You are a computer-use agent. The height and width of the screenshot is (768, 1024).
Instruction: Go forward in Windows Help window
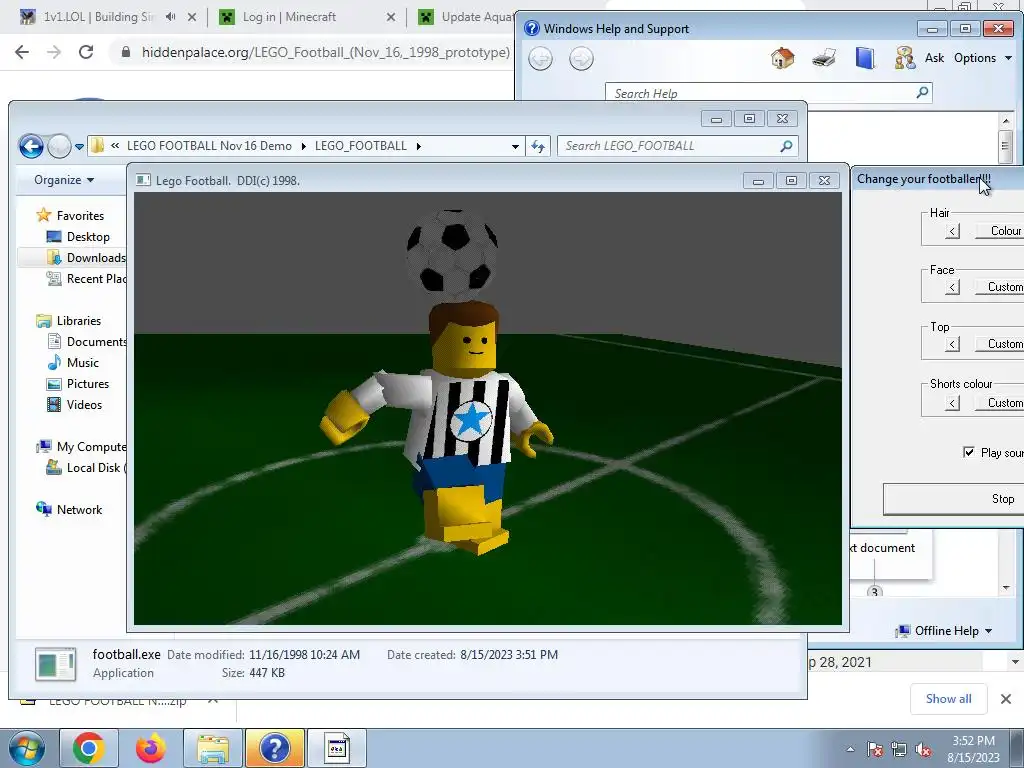581,59
